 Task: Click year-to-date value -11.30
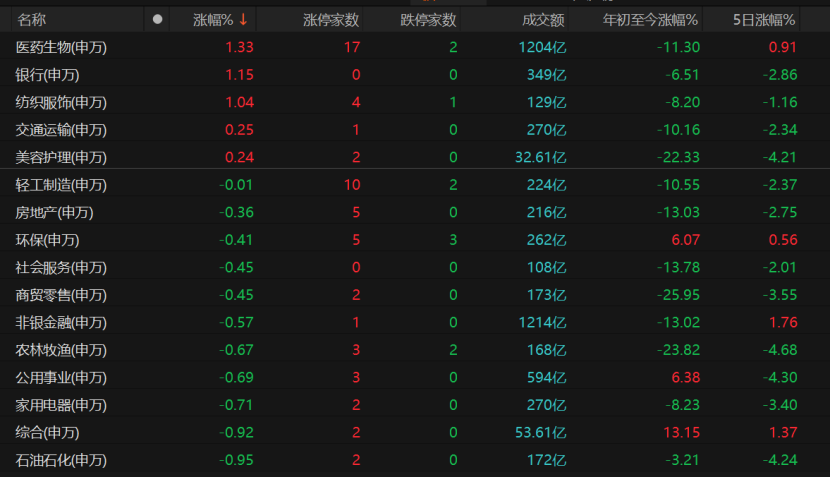(678, 47)
